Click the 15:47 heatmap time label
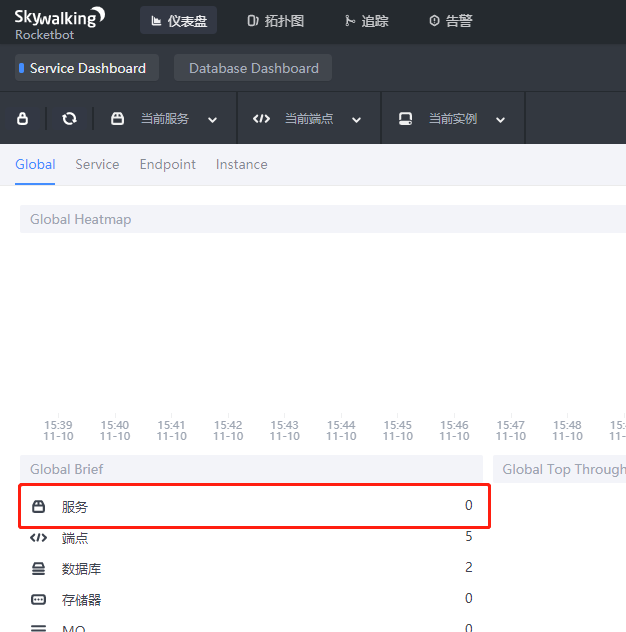Viewport: 626px width, 632px height. (511, 430)
